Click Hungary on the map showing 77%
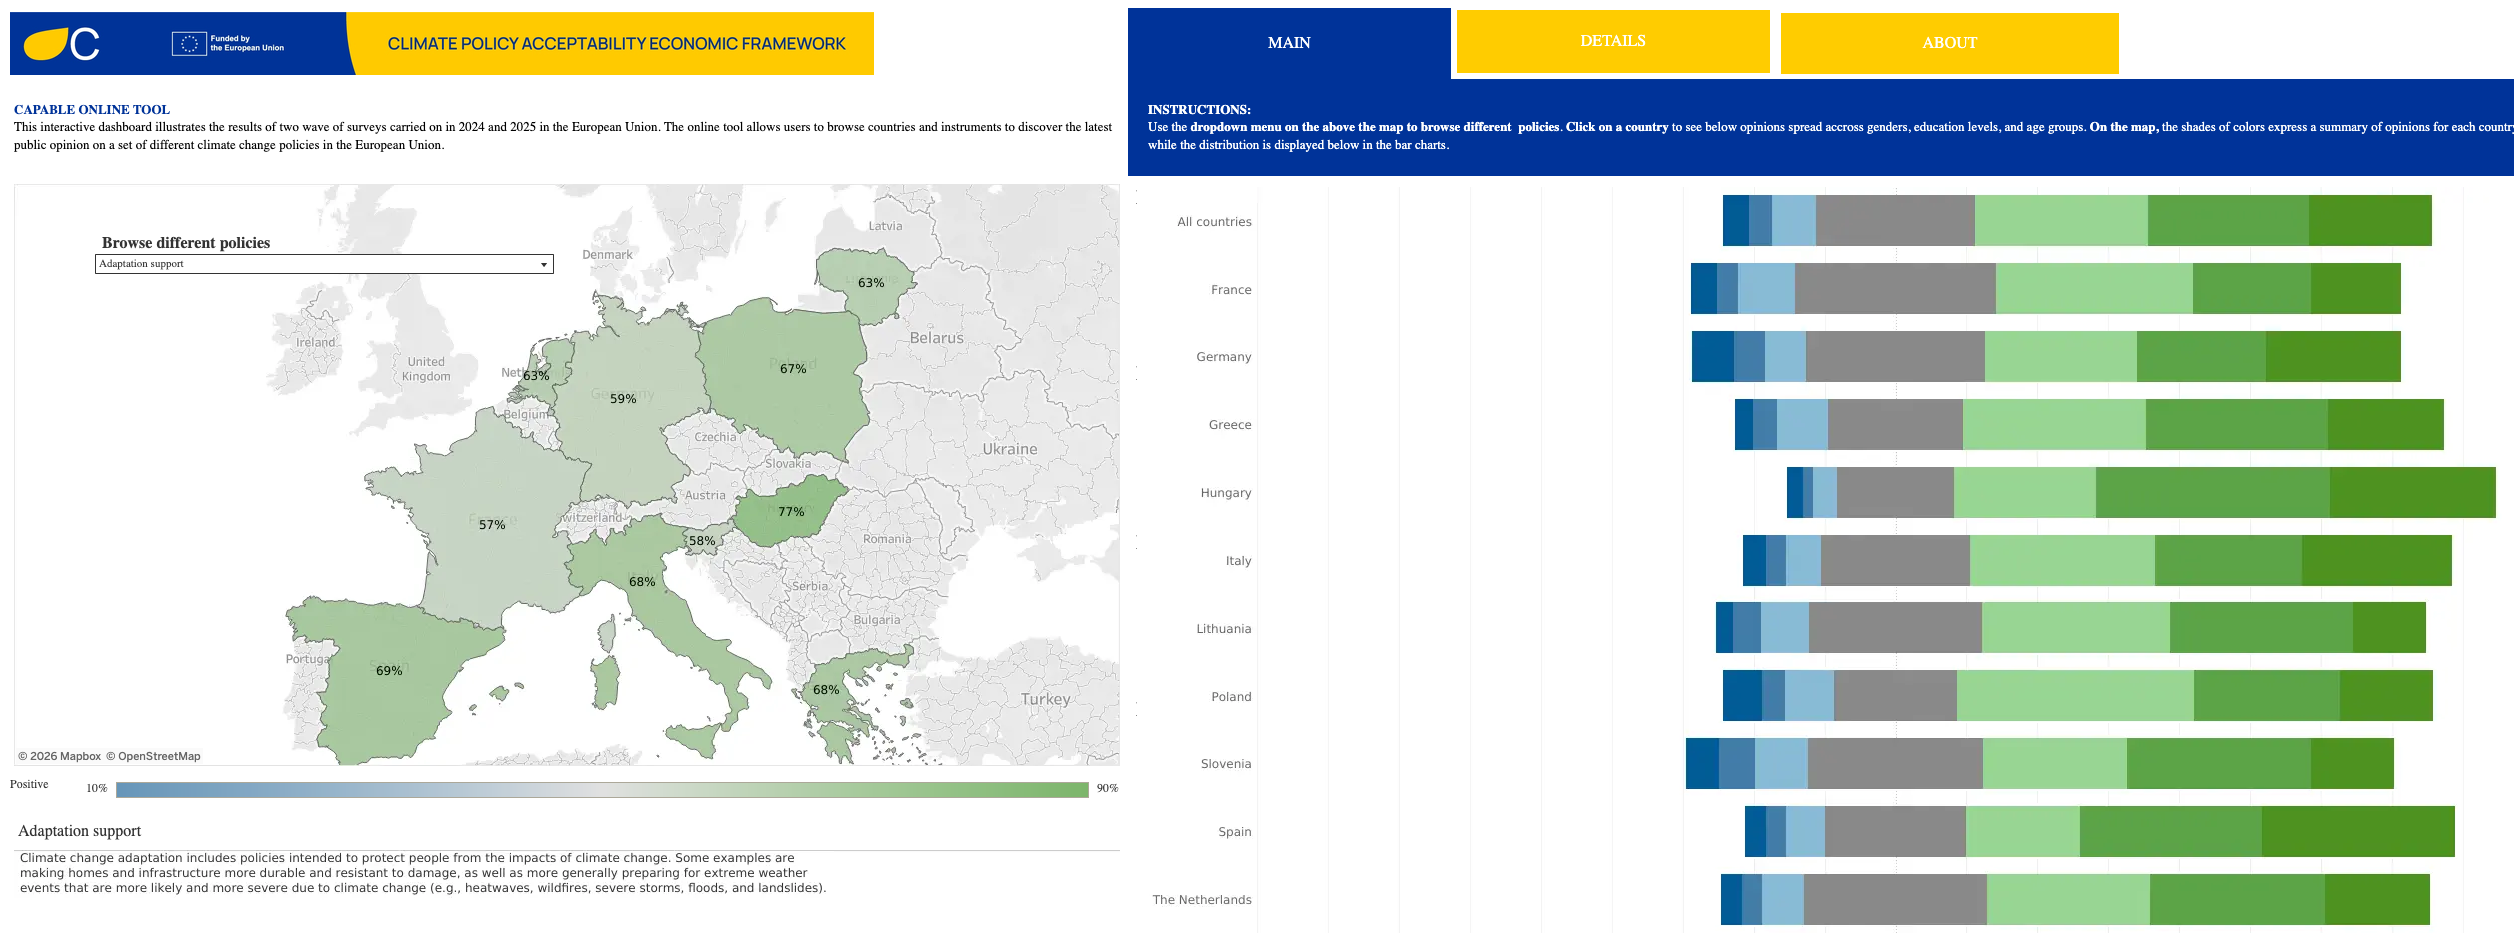This screenshot has height=942, width=2514. (x=790, y=511)
